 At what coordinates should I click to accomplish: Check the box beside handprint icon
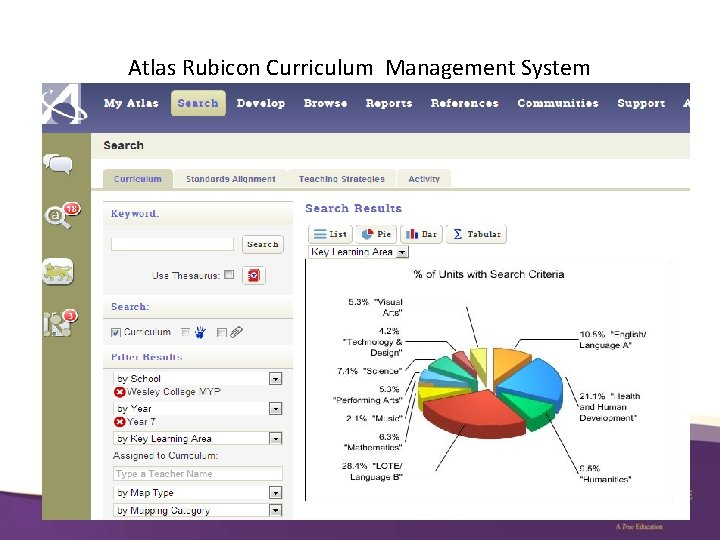[186, 332]
